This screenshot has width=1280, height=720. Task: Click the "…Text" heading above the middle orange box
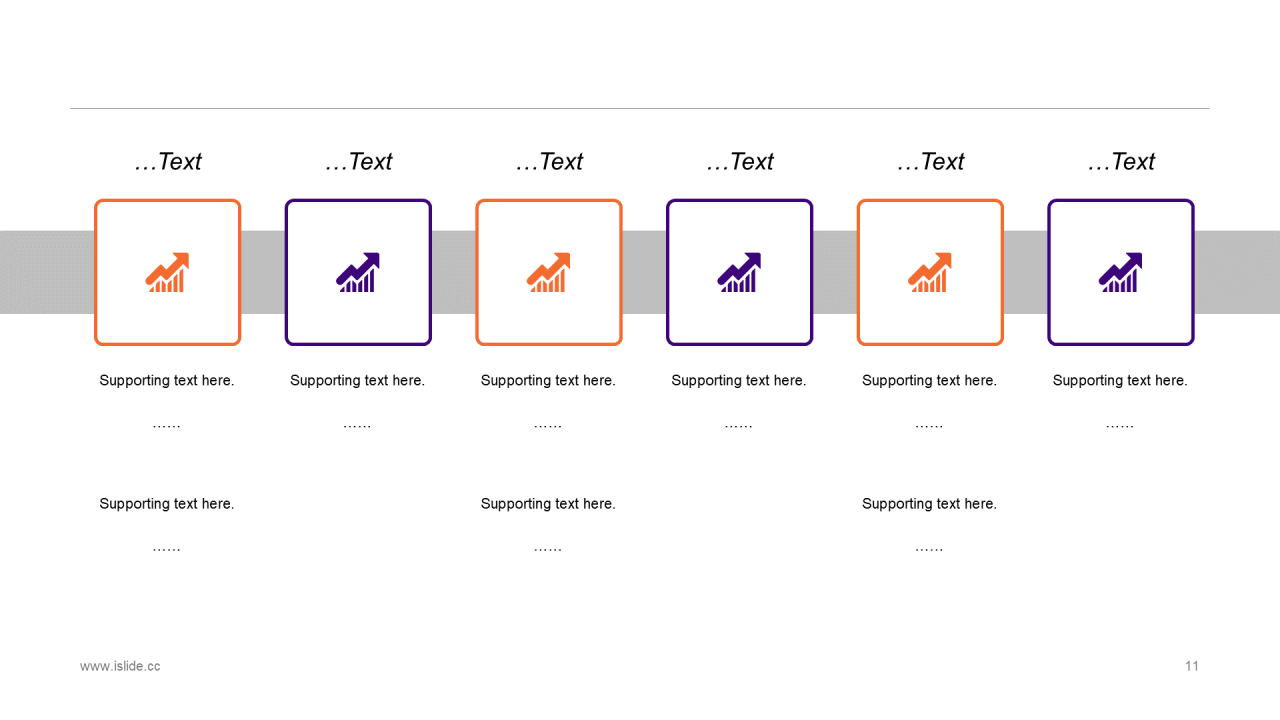[x=549, y=162]
